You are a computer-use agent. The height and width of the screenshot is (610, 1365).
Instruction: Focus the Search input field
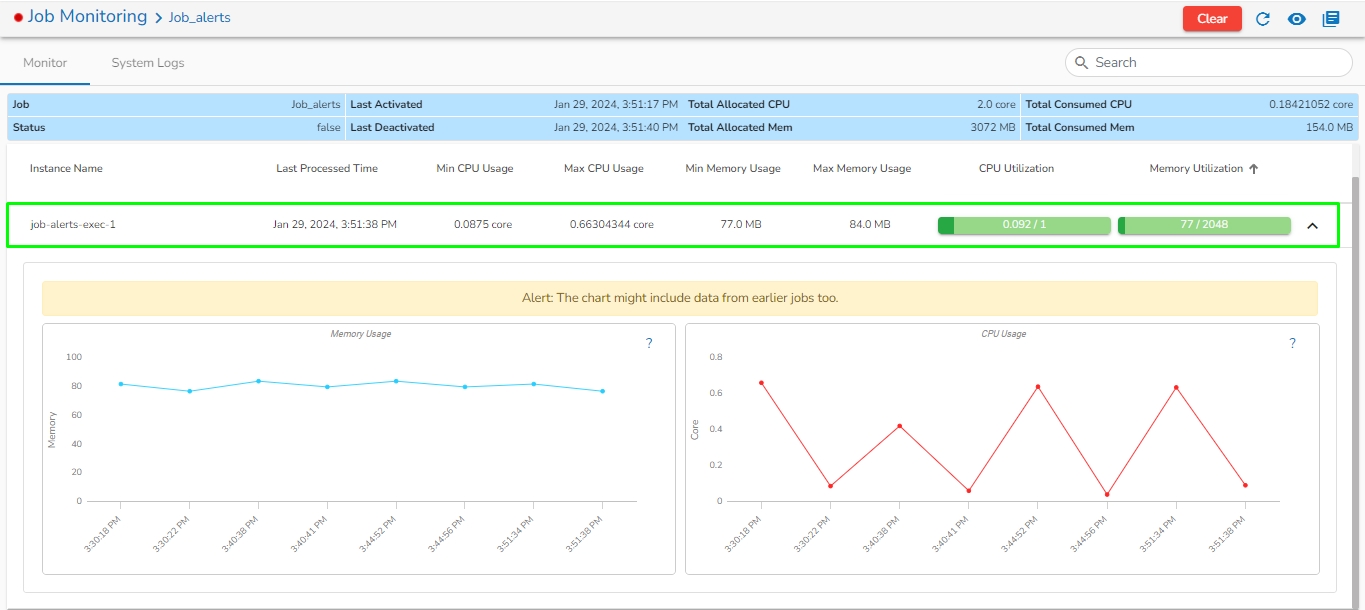point(1215,62)
